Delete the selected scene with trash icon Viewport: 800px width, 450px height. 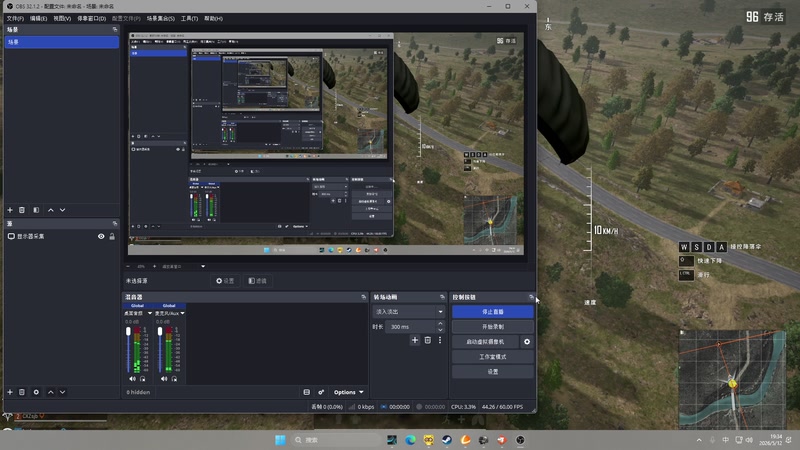(x=22, y=210)
